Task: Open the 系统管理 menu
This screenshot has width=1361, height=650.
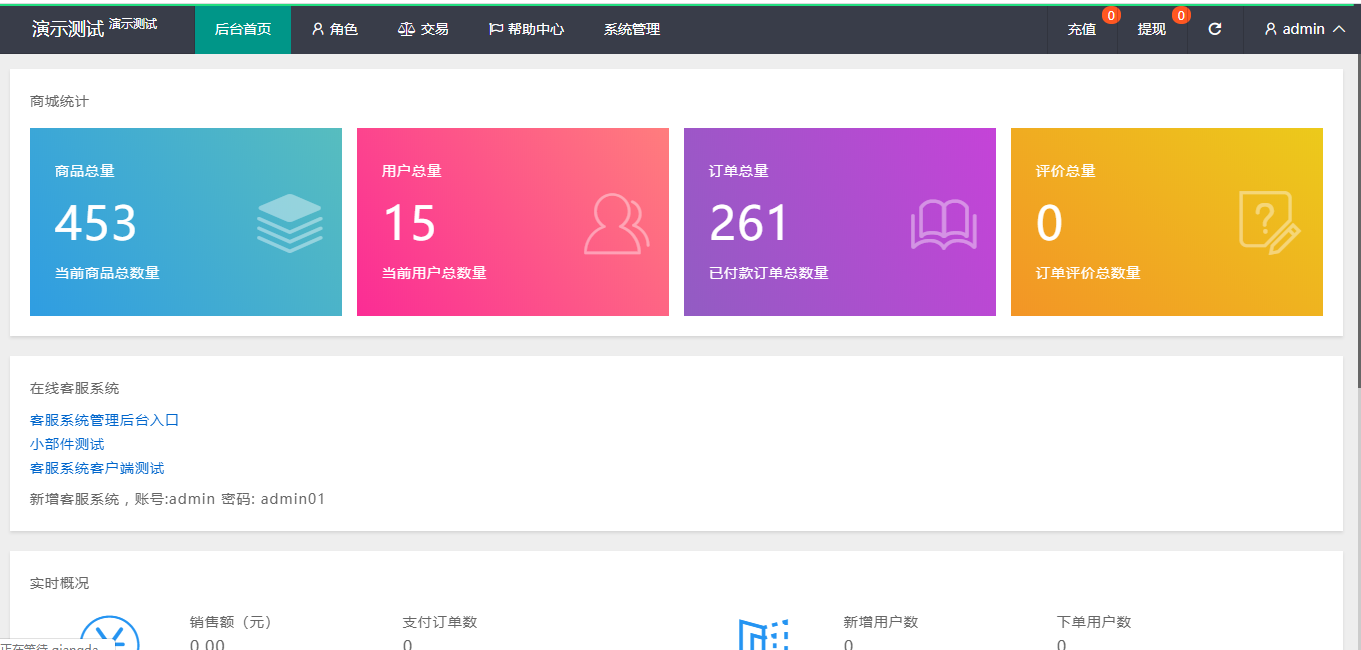Action: [x=632, y=29]
